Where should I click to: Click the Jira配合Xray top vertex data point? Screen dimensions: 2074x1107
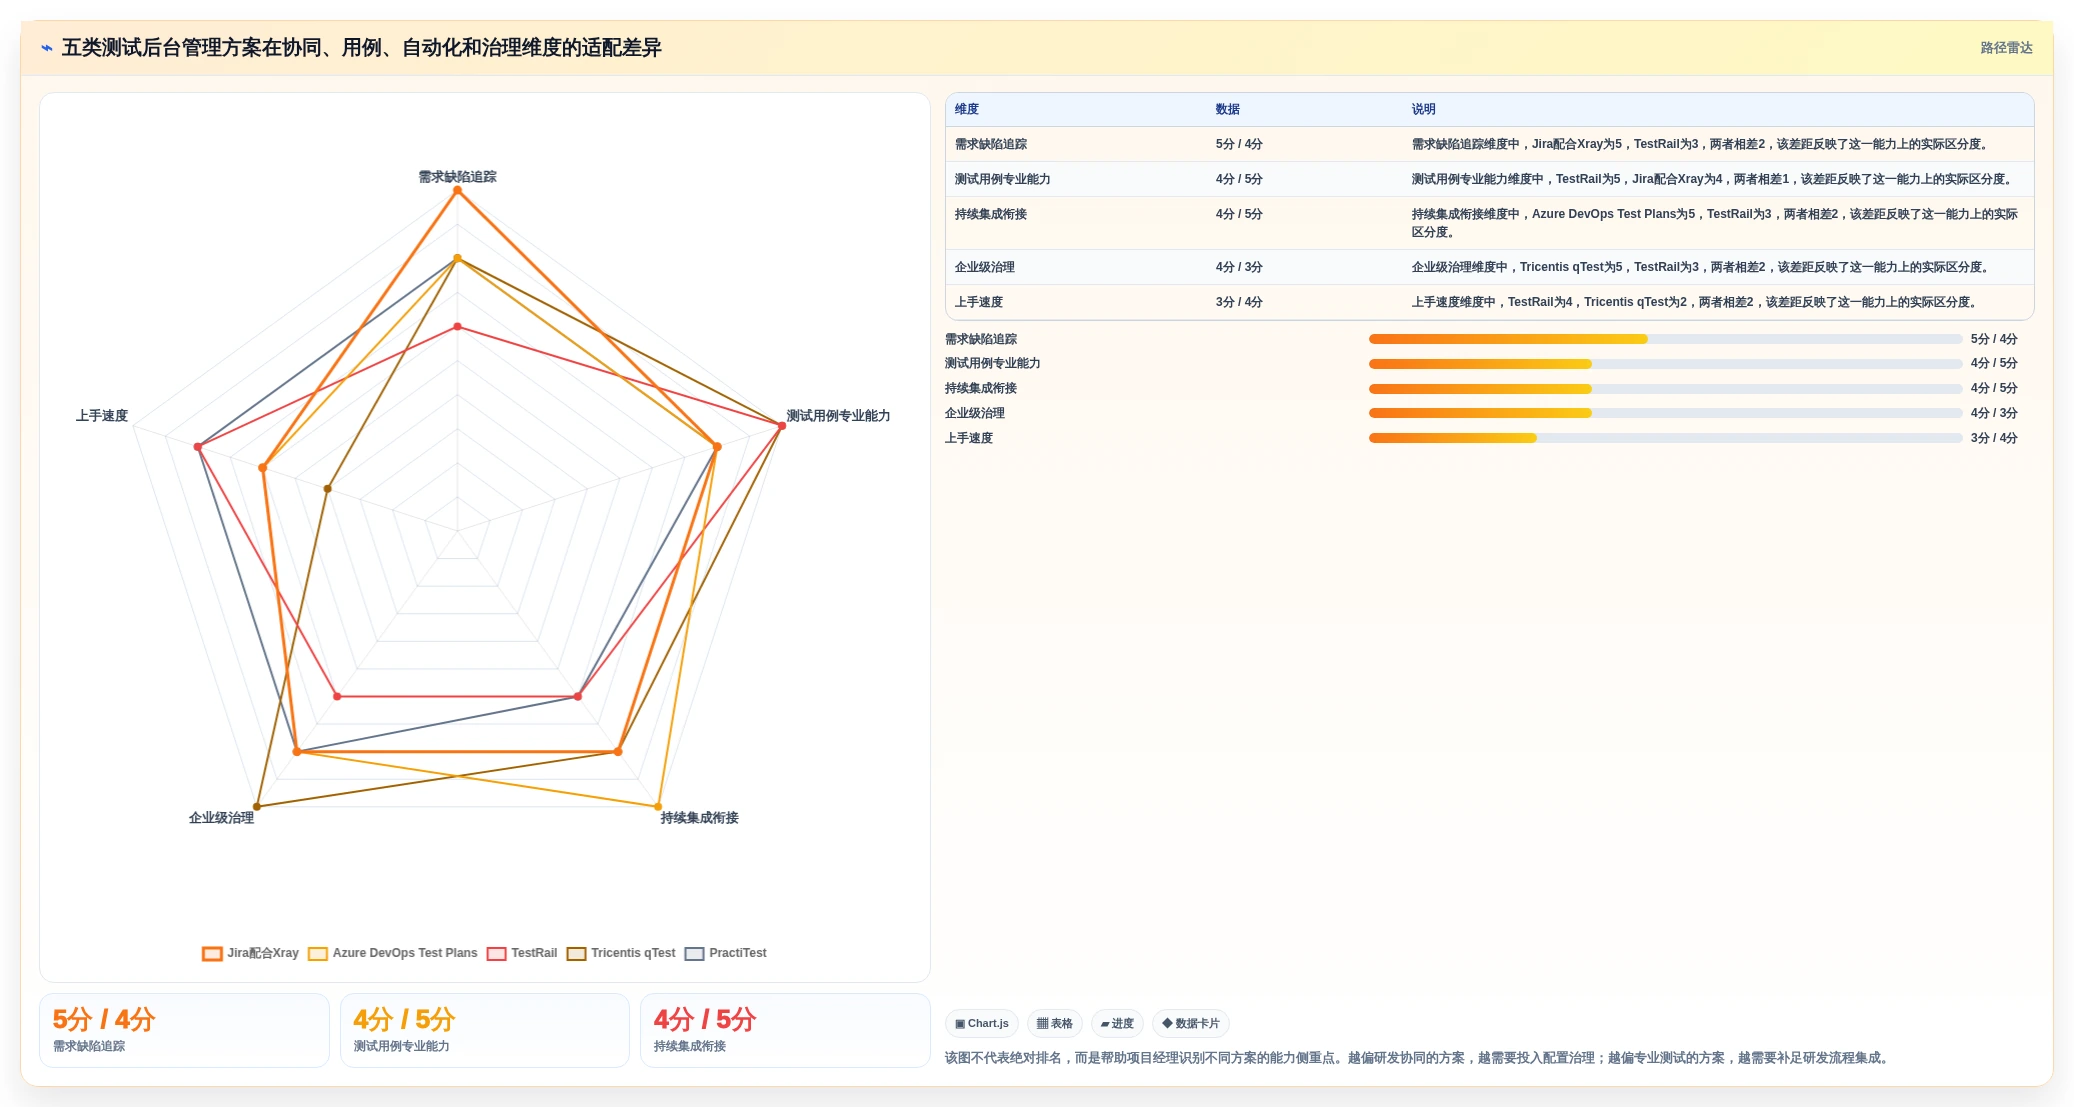point(457,190)
